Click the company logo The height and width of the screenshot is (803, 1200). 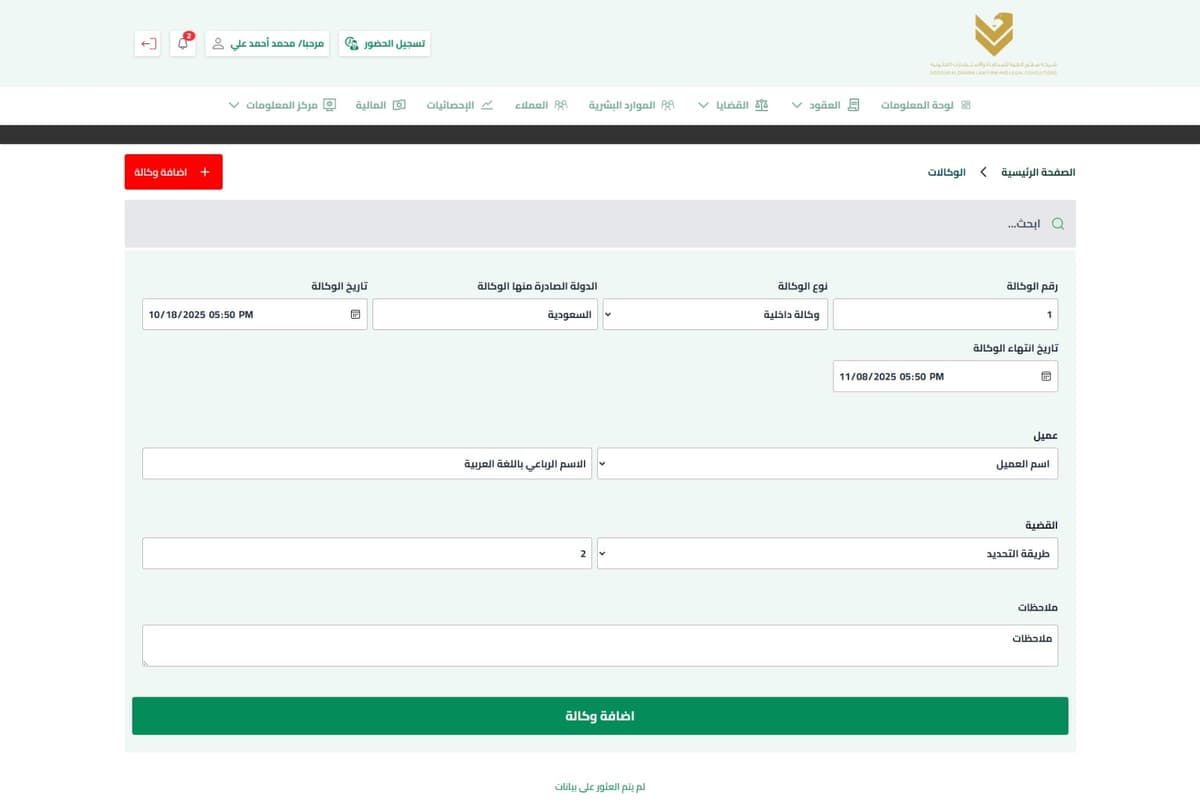993,43
